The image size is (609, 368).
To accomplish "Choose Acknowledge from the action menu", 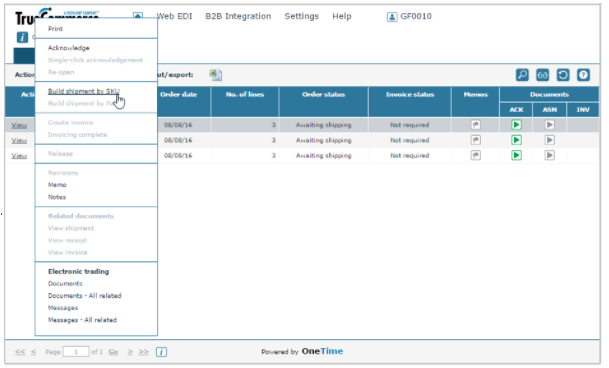I will pyautogui.click(x=69, y=48).
